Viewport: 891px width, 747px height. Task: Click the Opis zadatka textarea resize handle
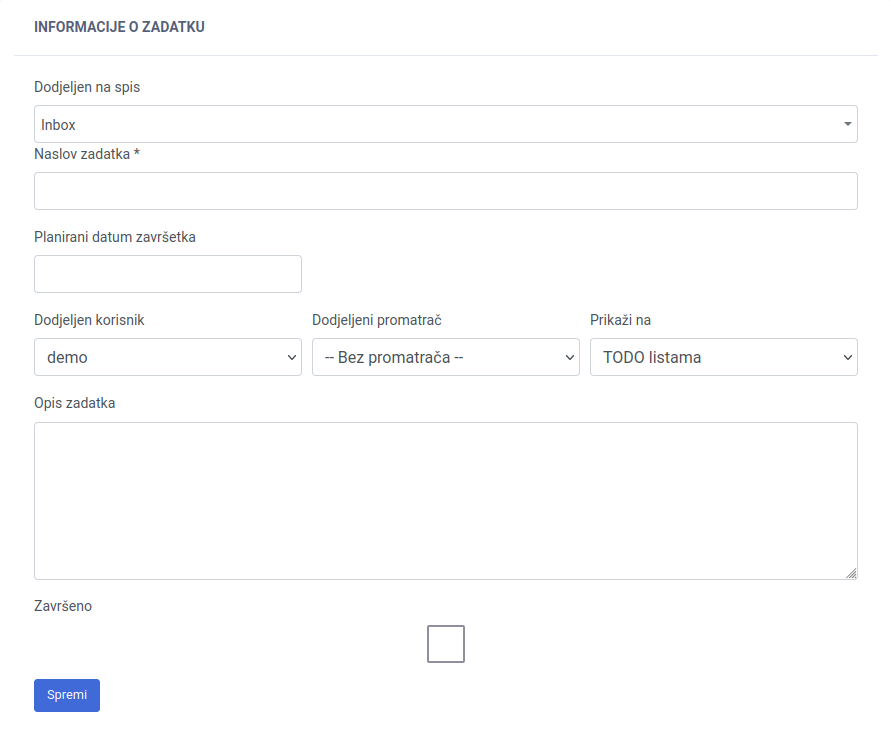(x=851, y=573)
